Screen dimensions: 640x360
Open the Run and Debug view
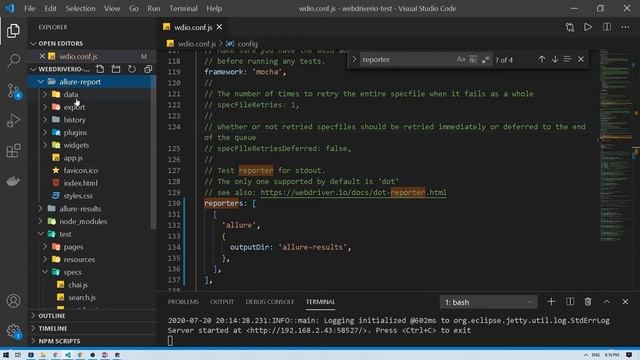13,121
